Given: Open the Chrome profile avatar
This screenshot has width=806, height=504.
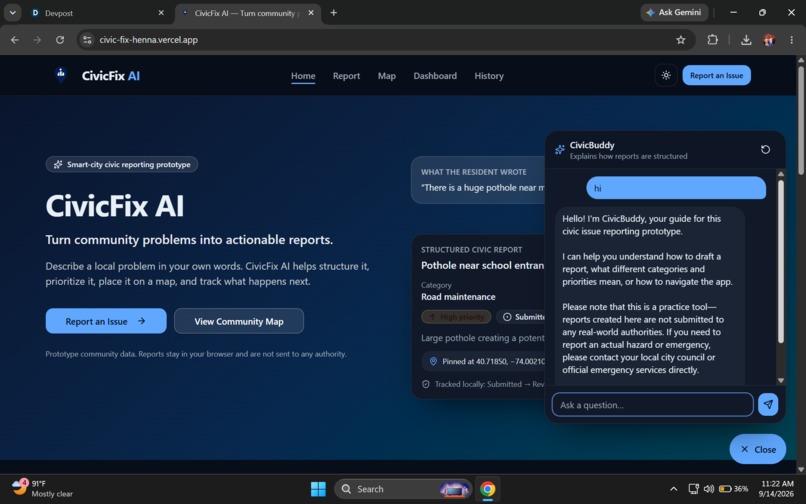Looking at the screenshot, I should point(769,40).
